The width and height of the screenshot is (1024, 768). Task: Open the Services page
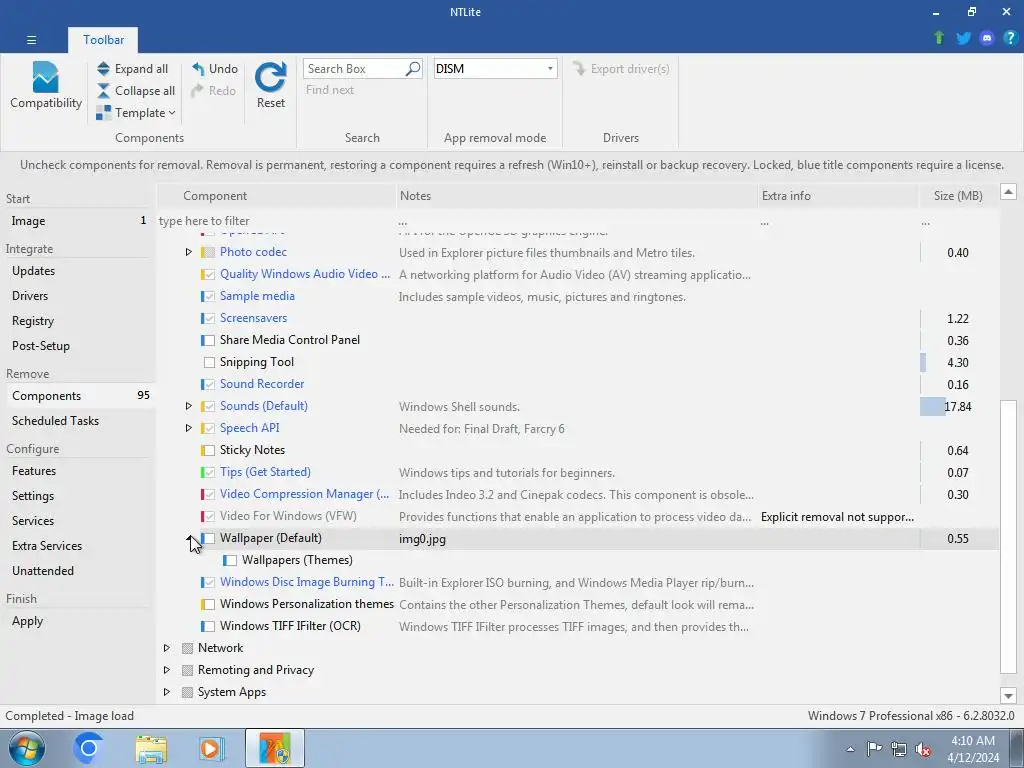pyautogui.click(x=78, y=521)
